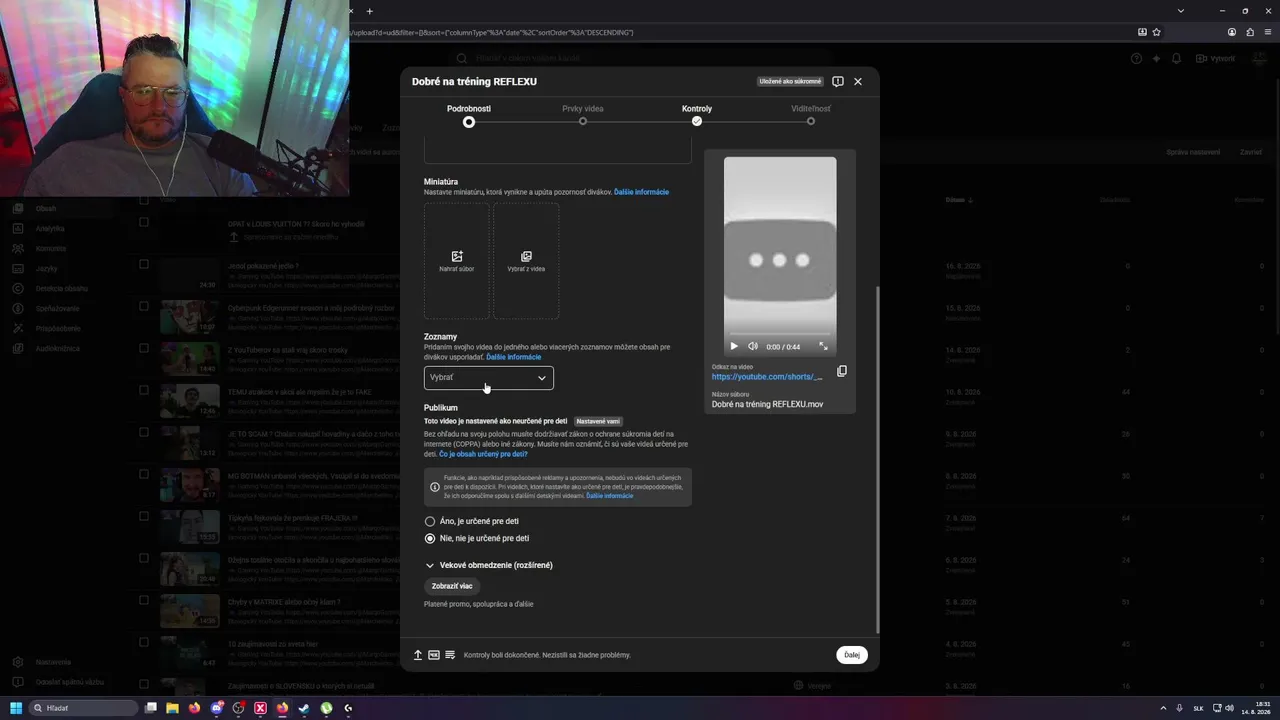Select 'Áno, je určené pre deti' radio
Screen dimensions: 1280x720
tap(430, 521)
